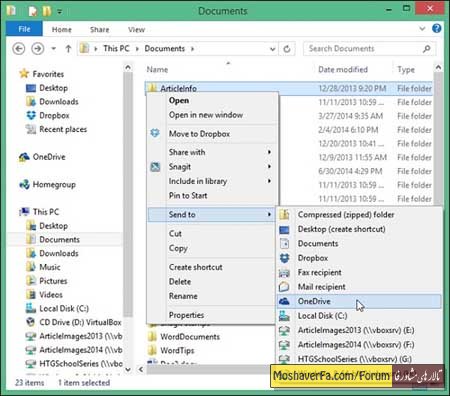The height and width of the screenshot is (396, 450).
Task: Expand the Snagit submenu
Action: [213, 167]
